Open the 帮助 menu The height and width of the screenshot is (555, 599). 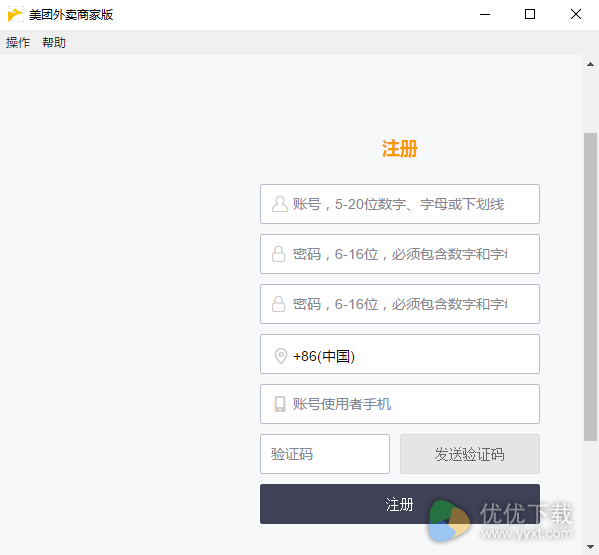[54, 42]
